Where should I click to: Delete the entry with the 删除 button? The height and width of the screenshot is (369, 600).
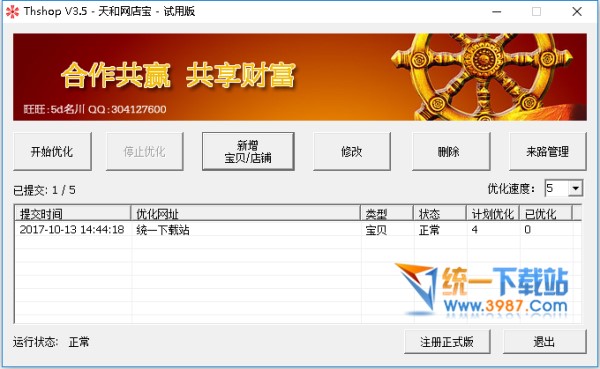click(x=451, y=152)
